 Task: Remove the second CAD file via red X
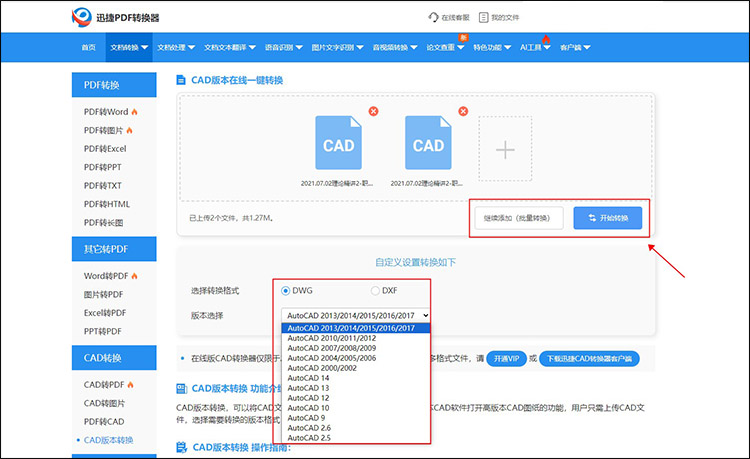click(x=463, y=111)
